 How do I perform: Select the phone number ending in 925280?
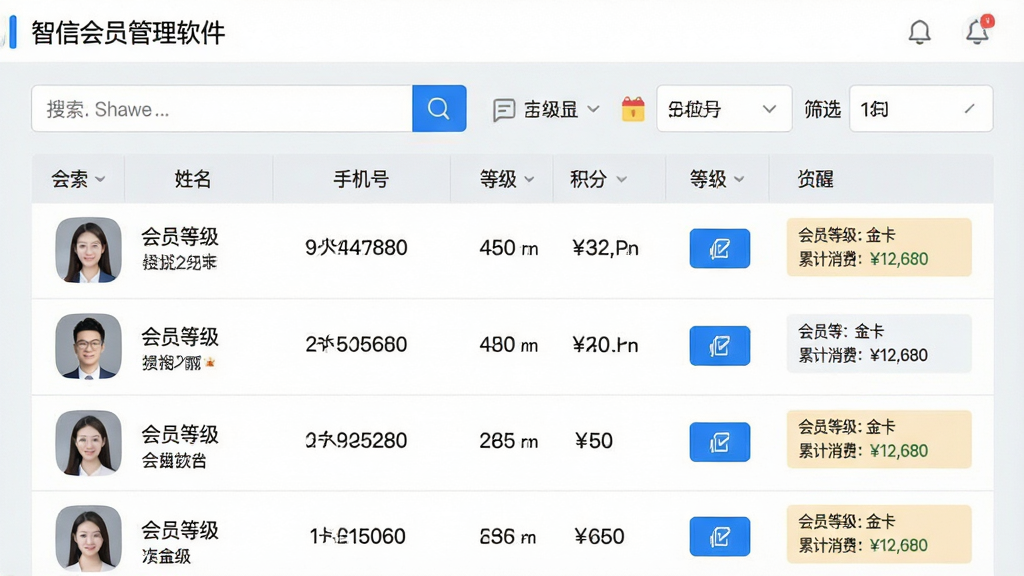(x=356, y=441)
